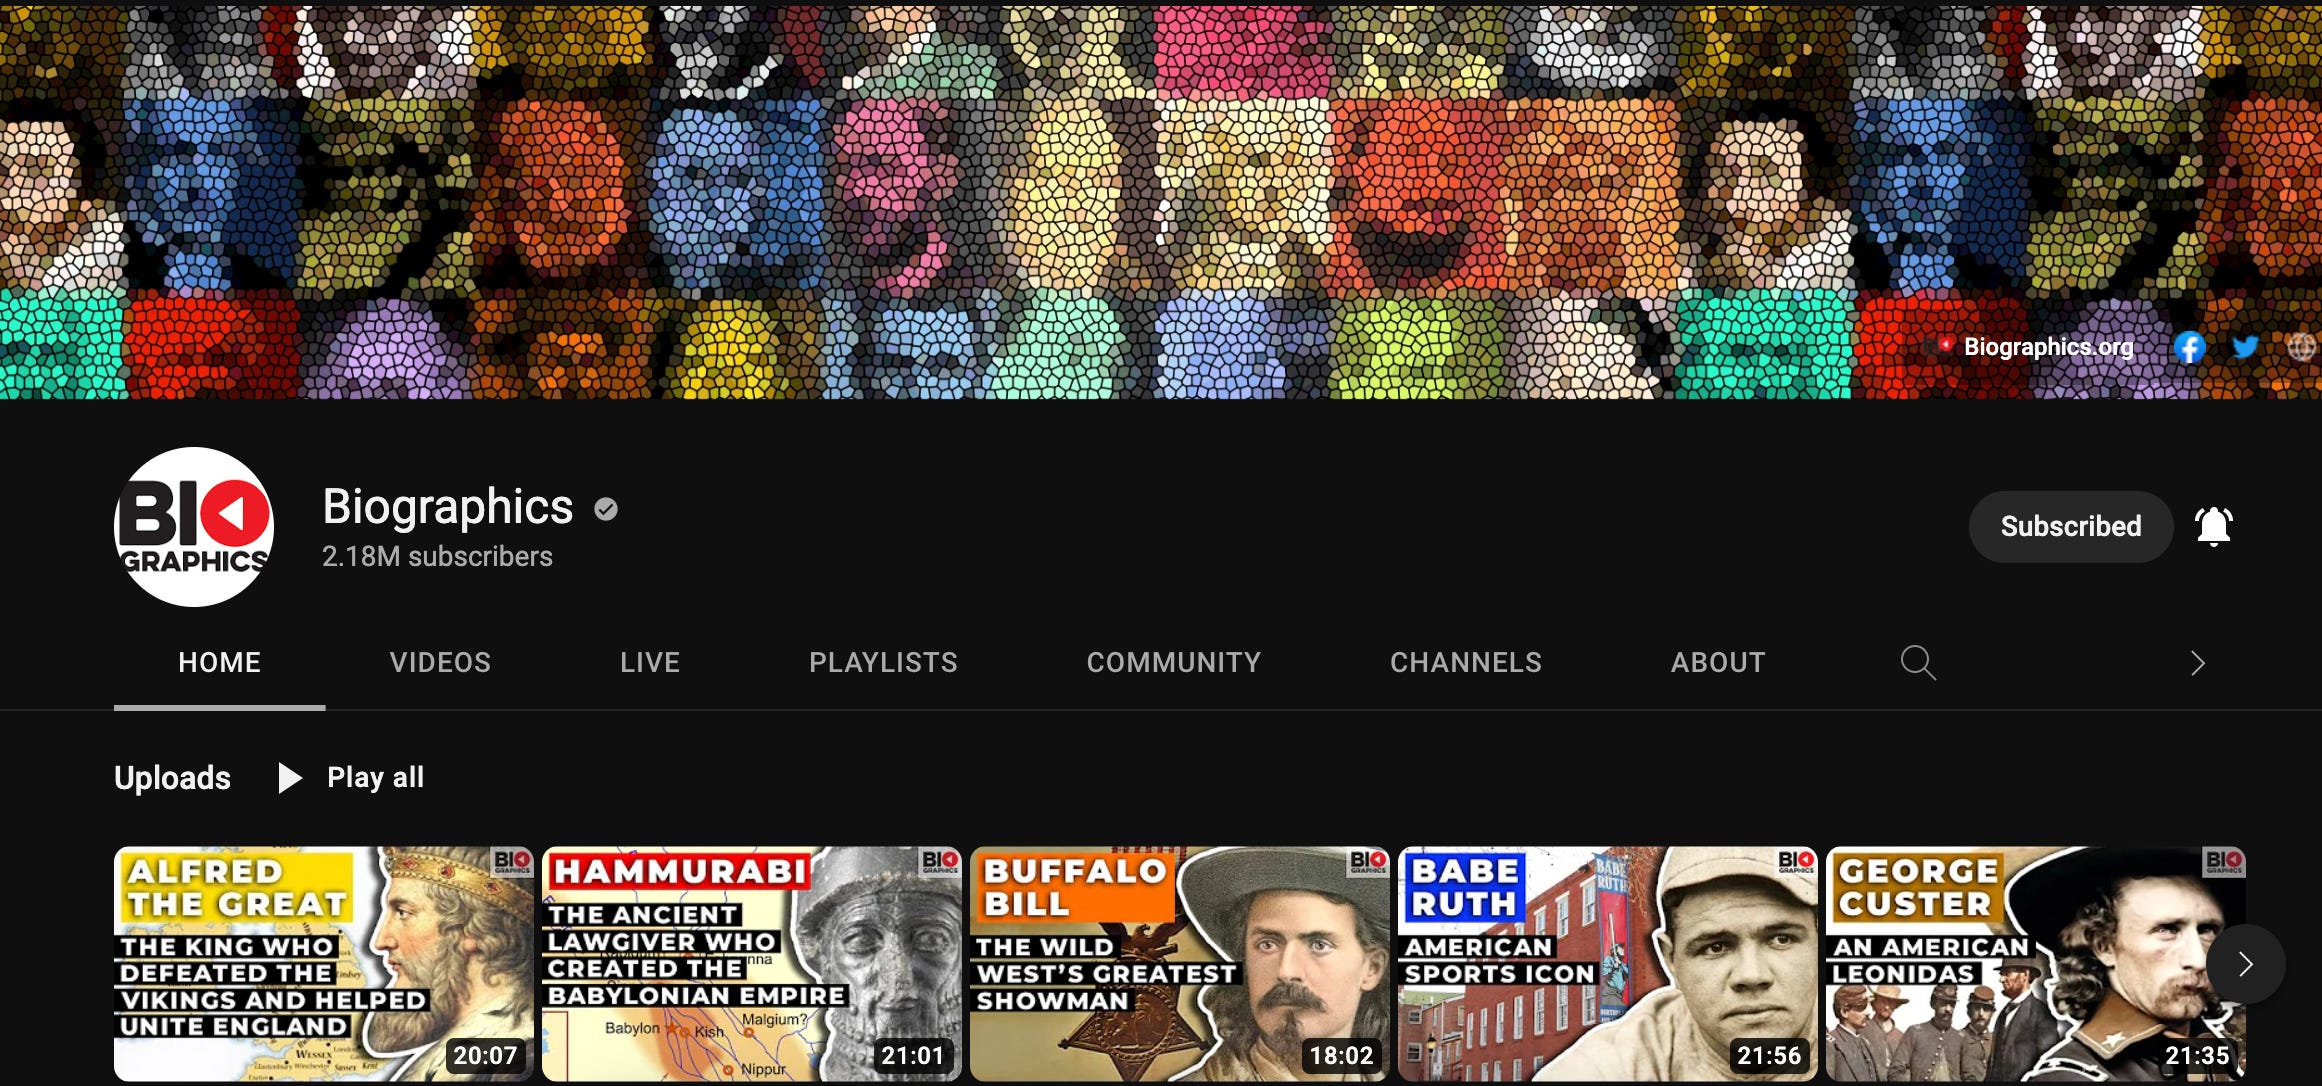Image resolution: width=2322 pixels, height=1086 pixels.
Task: Open the LIVE tab
Action: (650, 663)
